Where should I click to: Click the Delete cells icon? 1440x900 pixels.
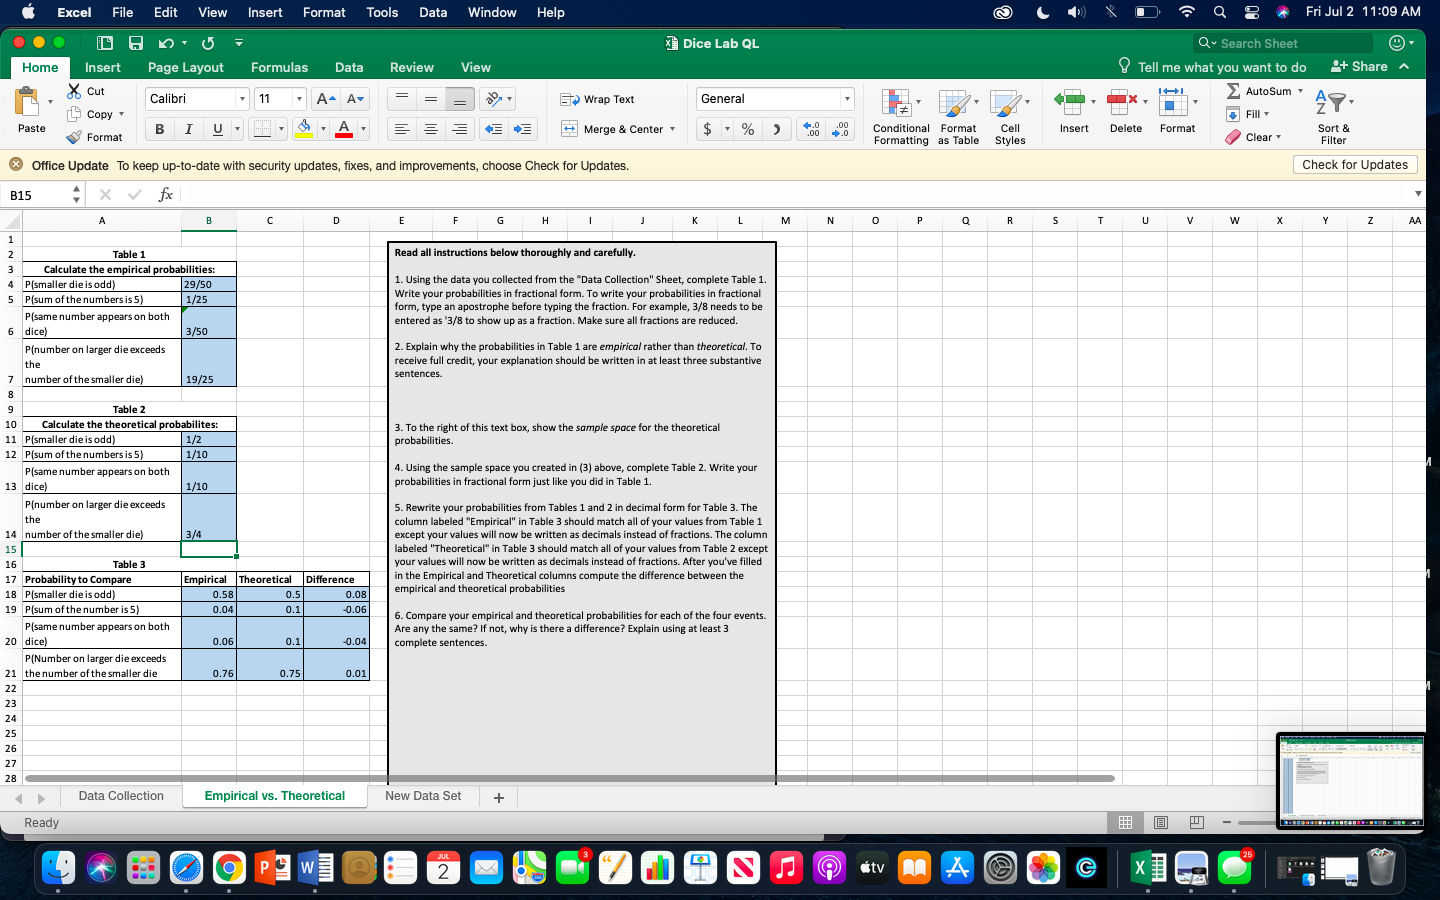tap(1122, 101)
